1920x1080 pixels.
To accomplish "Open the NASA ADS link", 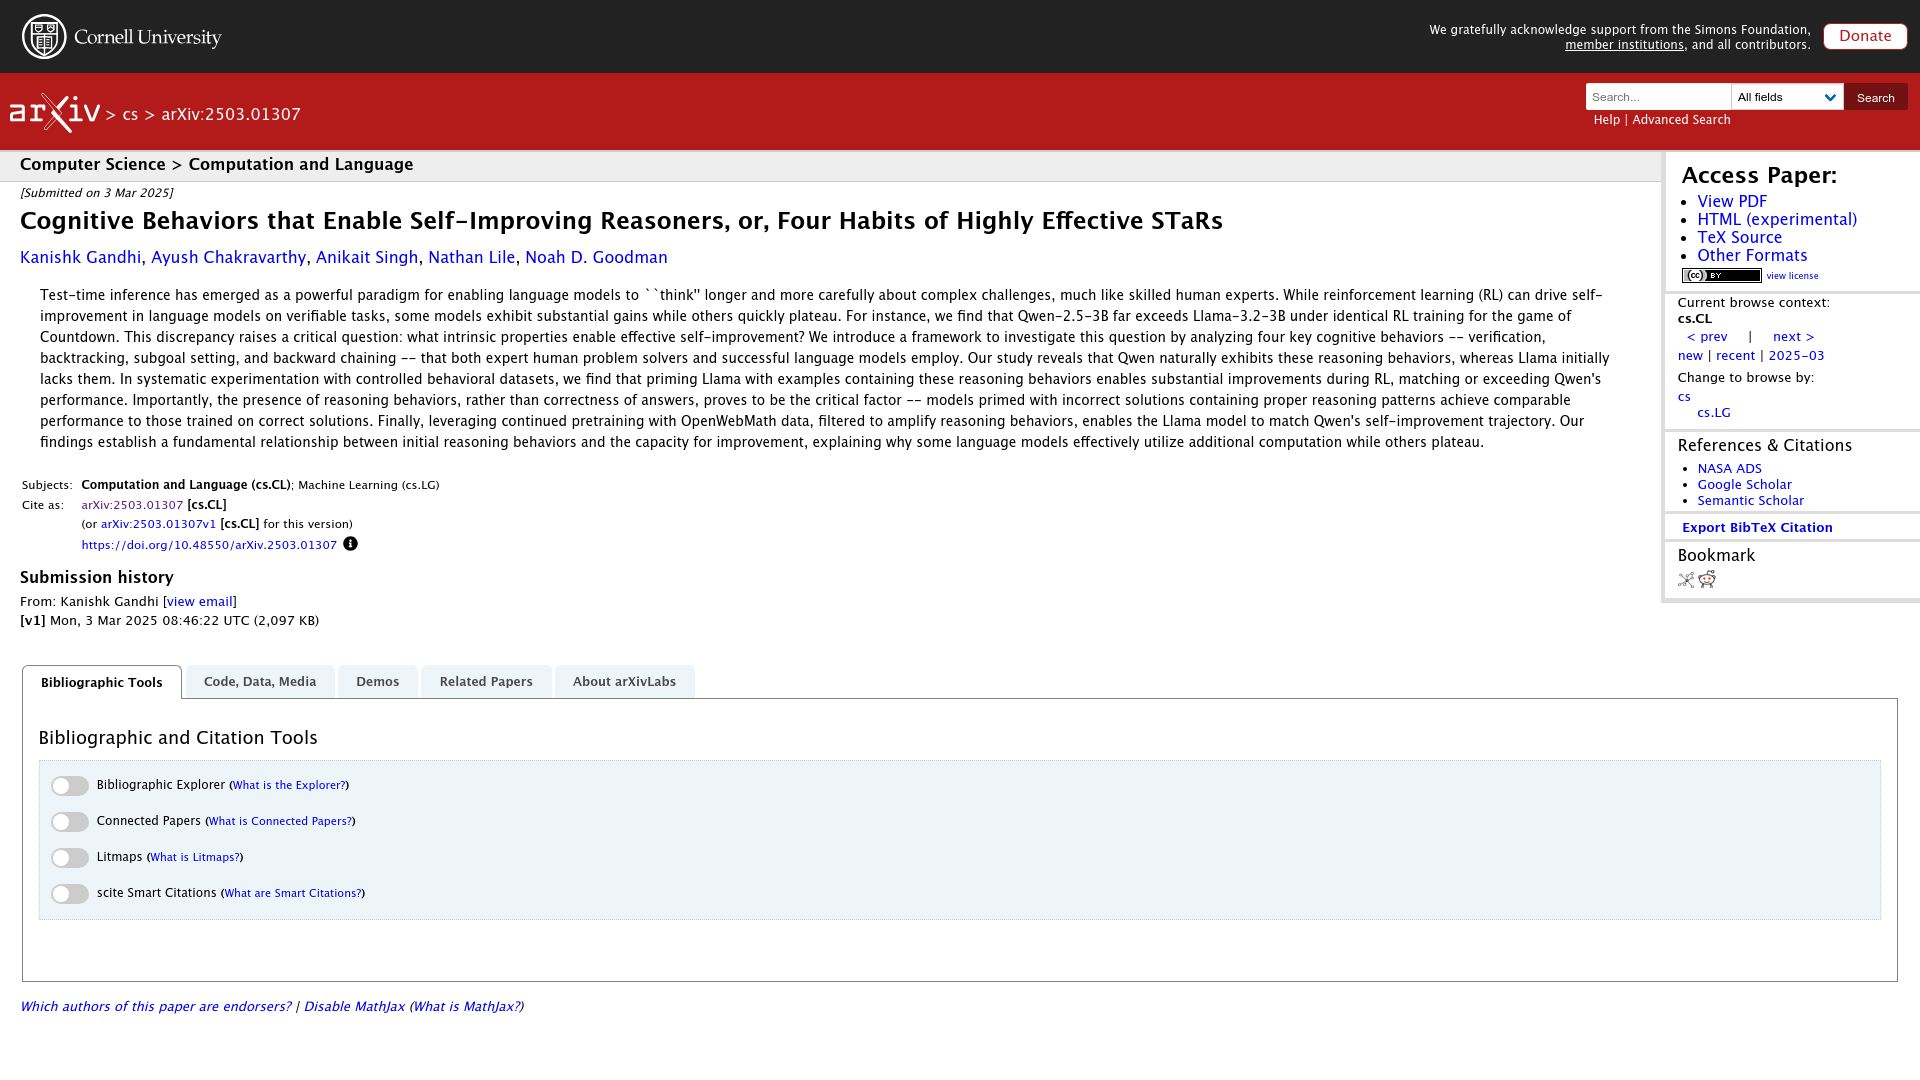I will 1729,469.
